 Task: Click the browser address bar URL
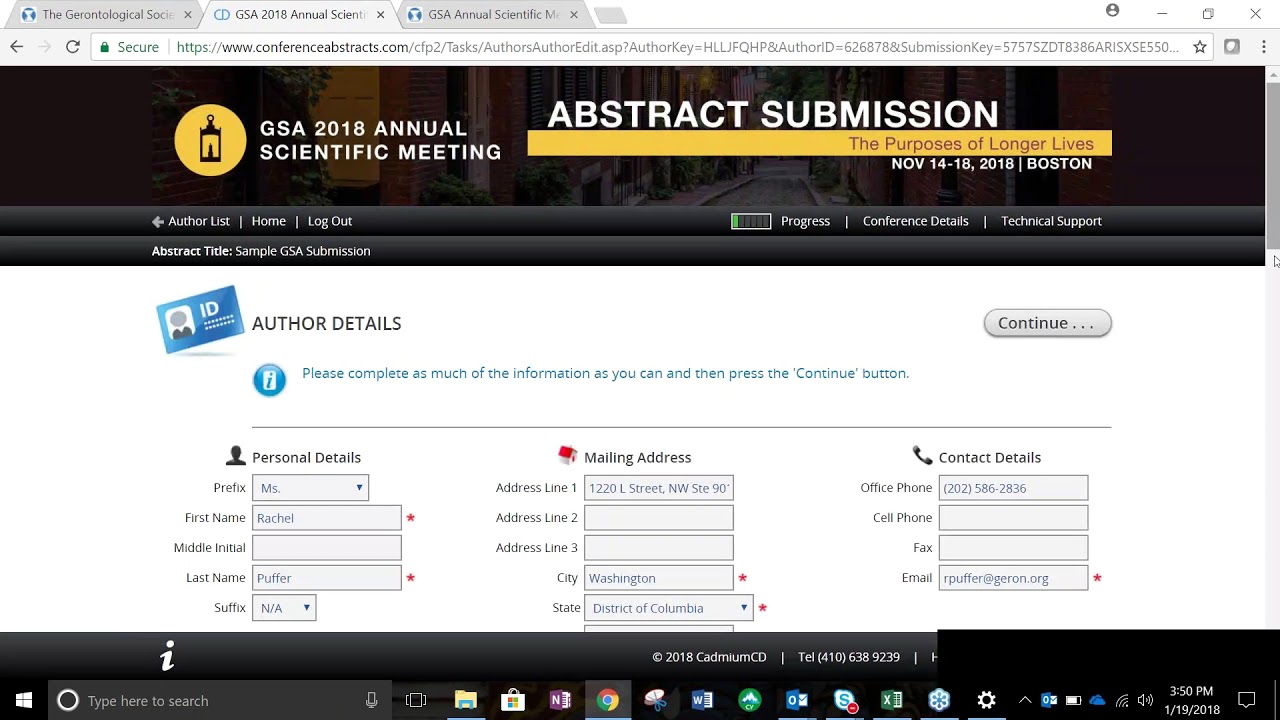(x=678, y=47)
